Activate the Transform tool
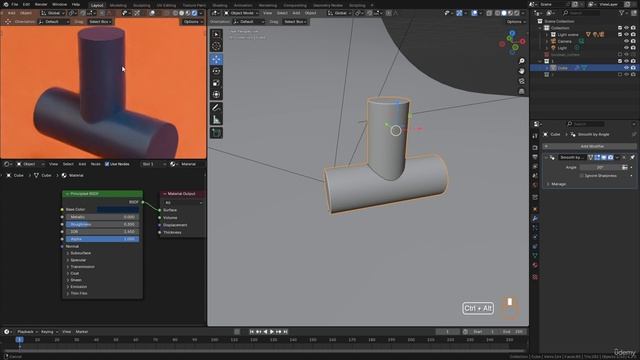 216,95
